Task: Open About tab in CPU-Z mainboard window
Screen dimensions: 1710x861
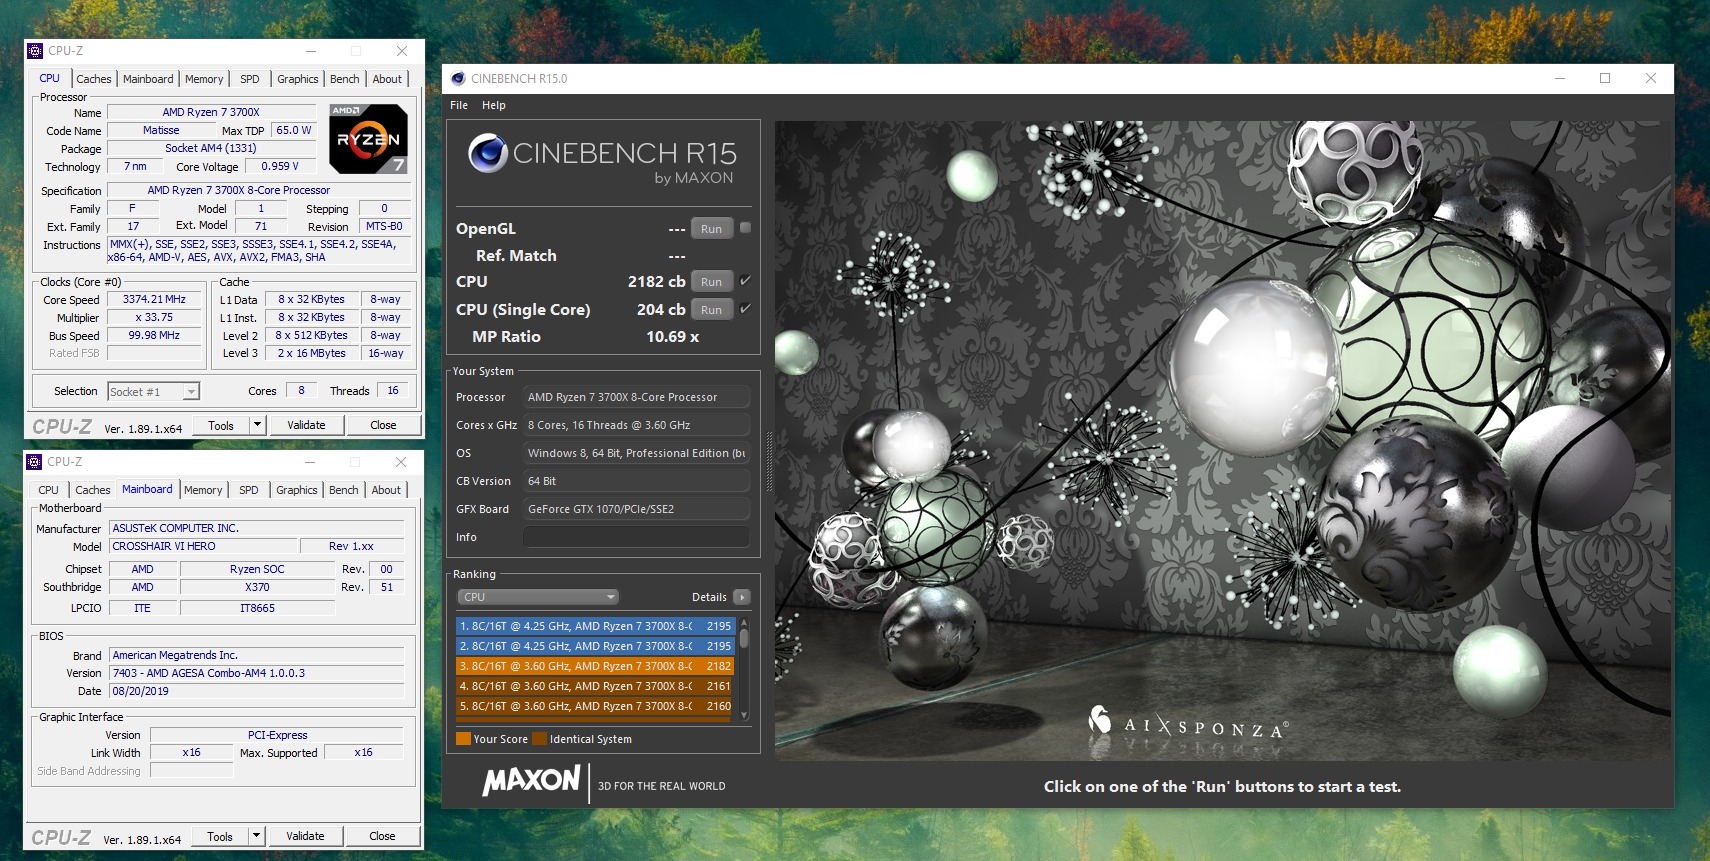Action: (x=386, y=490)
